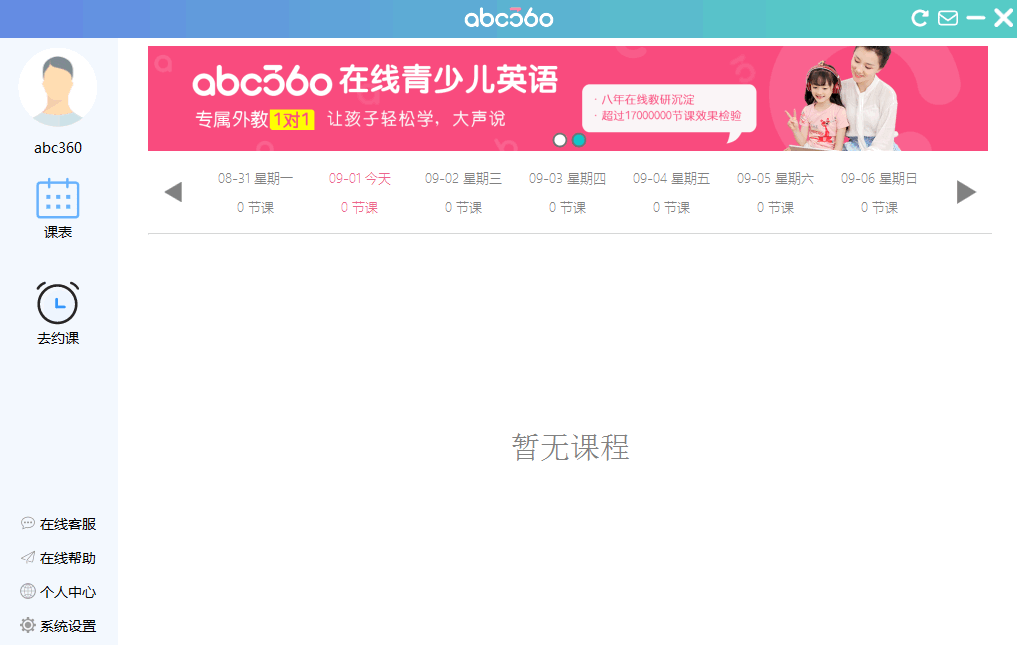
Task: Open the mail envelope icon
Action: [x=948, y=18]
